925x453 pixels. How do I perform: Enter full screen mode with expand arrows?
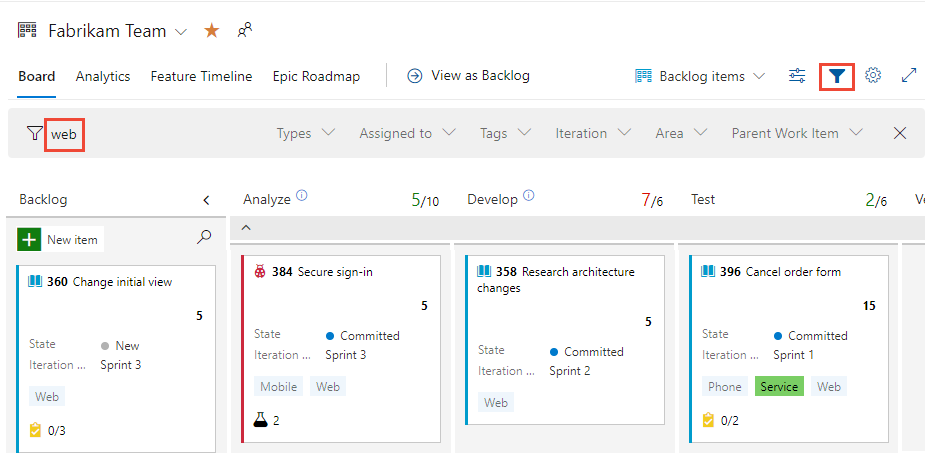[x=909, y=76]
